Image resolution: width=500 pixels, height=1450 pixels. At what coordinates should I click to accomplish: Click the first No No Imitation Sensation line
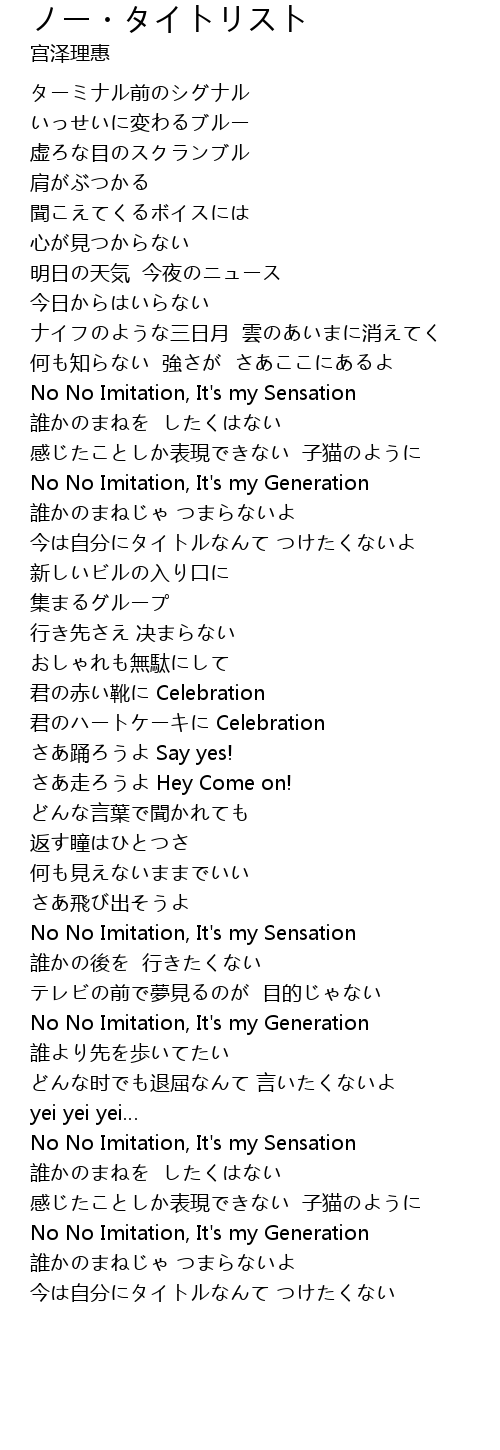click(x=193, y=393)
